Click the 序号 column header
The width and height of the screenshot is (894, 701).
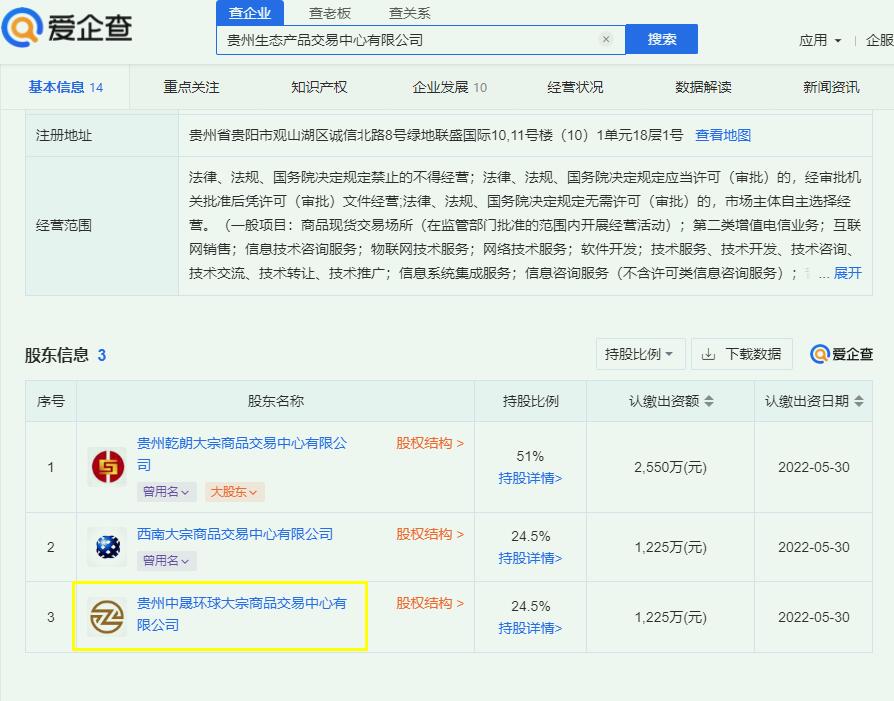click(51, 401)
